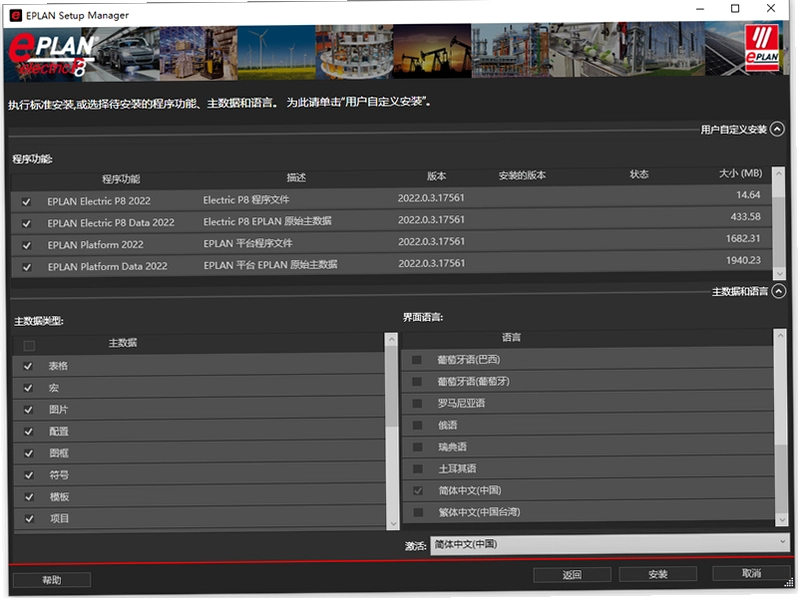Click the 安装 button
Viewport: 798px width, 598px height.
click(658, 574)
